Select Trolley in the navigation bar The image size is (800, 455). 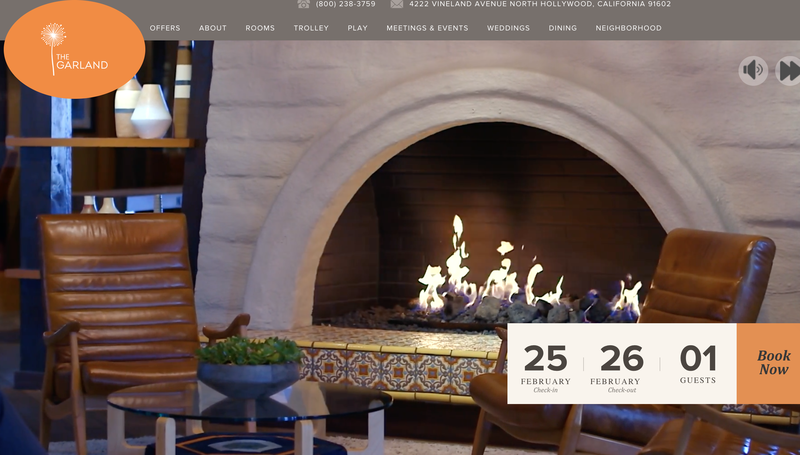(x=311, y=28)
